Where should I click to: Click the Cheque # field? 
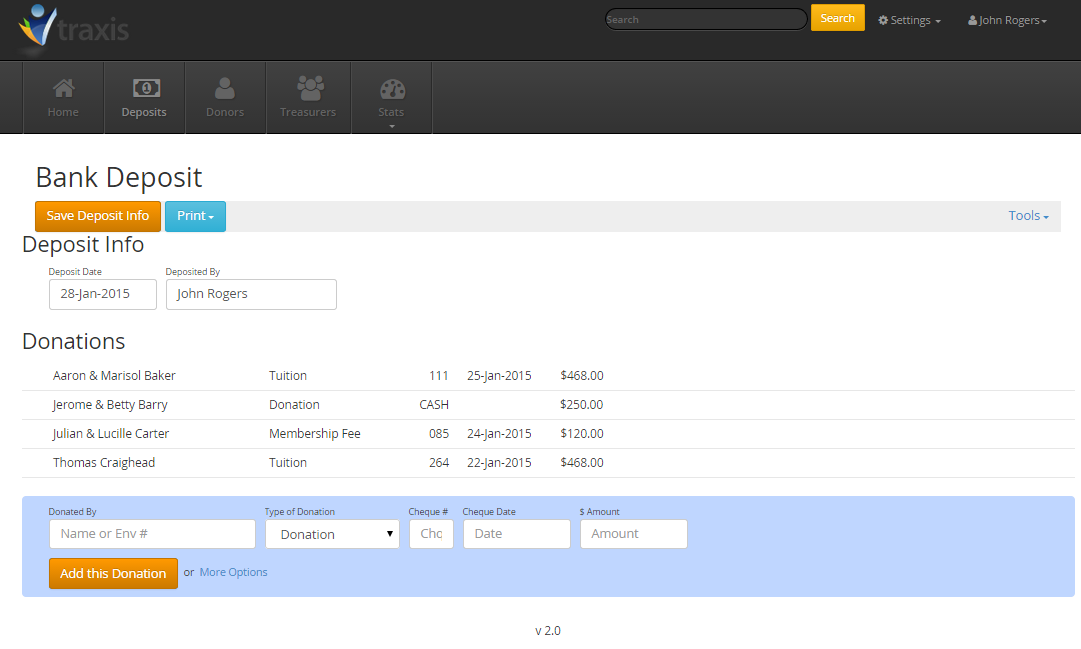coord(432,534)
